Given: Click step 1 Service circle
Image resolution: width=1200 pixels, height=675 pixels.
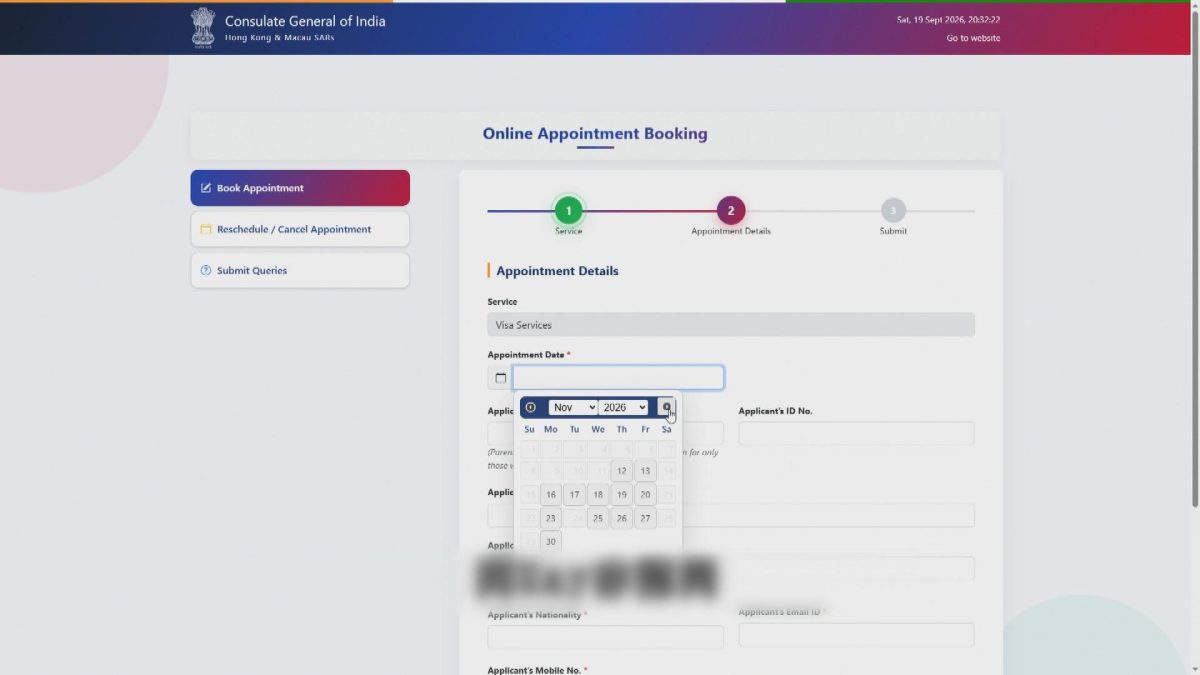Looking at the screenshot, I should tap(568, 210).
